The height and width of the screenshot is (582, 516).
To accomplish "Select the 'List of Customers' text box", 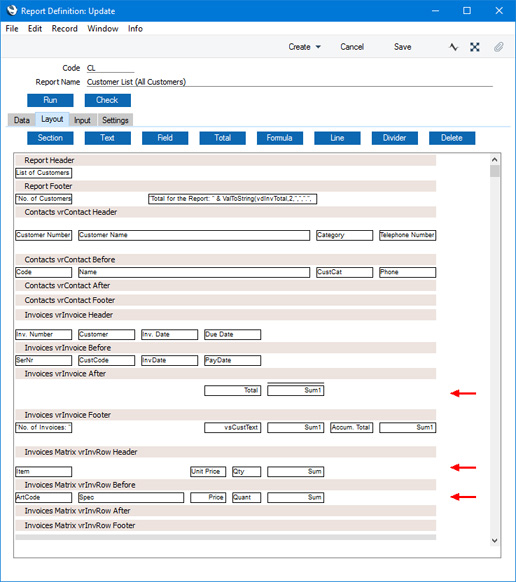I will (x=43, y=173).
